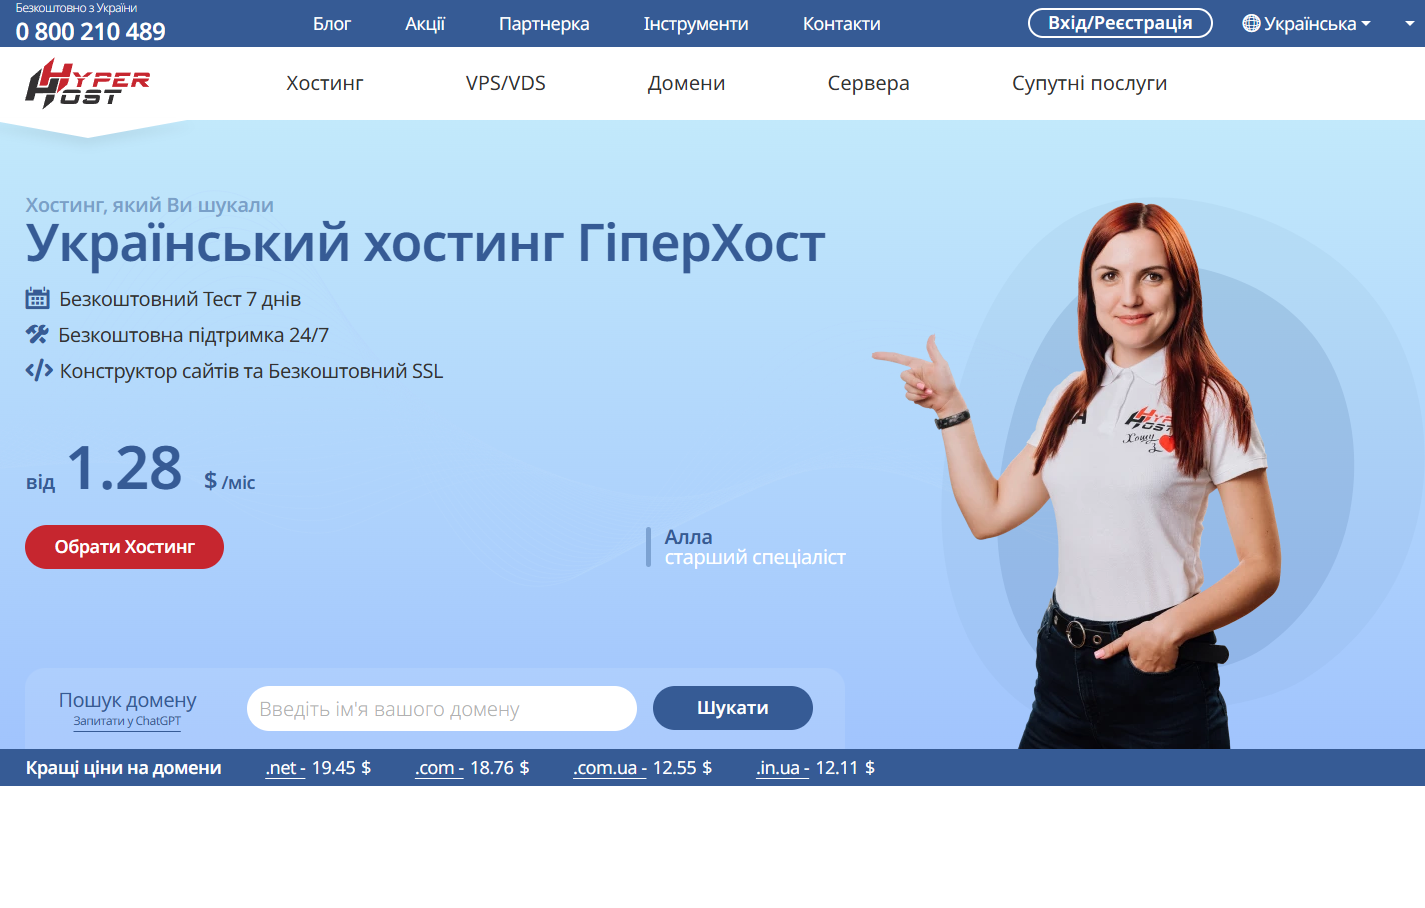Click the Запитати у ChatGPT link
Image resolution: width=1425 pixels, height=908 pixels.
127,721
